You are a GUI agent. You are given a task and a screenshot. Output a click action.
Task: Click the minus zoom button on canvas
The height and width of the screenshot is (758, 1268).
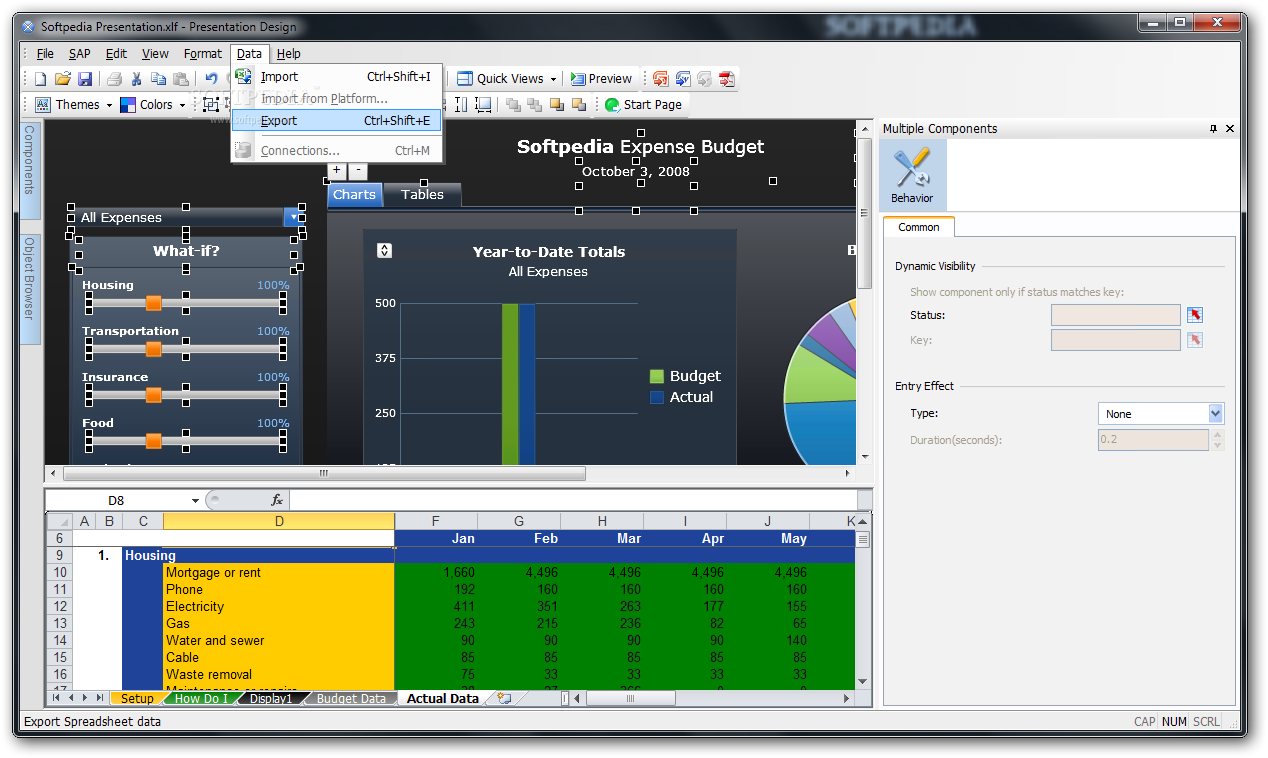(359, 172)
